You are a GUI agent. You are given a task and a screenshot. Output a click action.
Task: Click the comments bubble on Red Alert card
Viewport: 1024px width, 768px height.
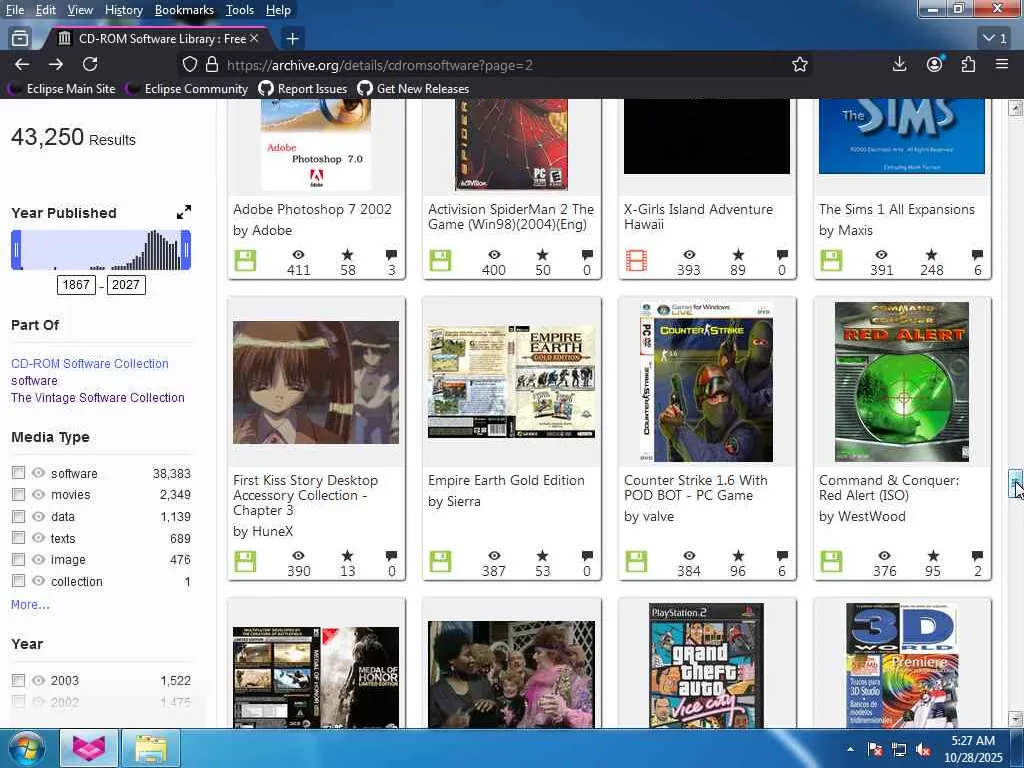[x=977, y=556]
